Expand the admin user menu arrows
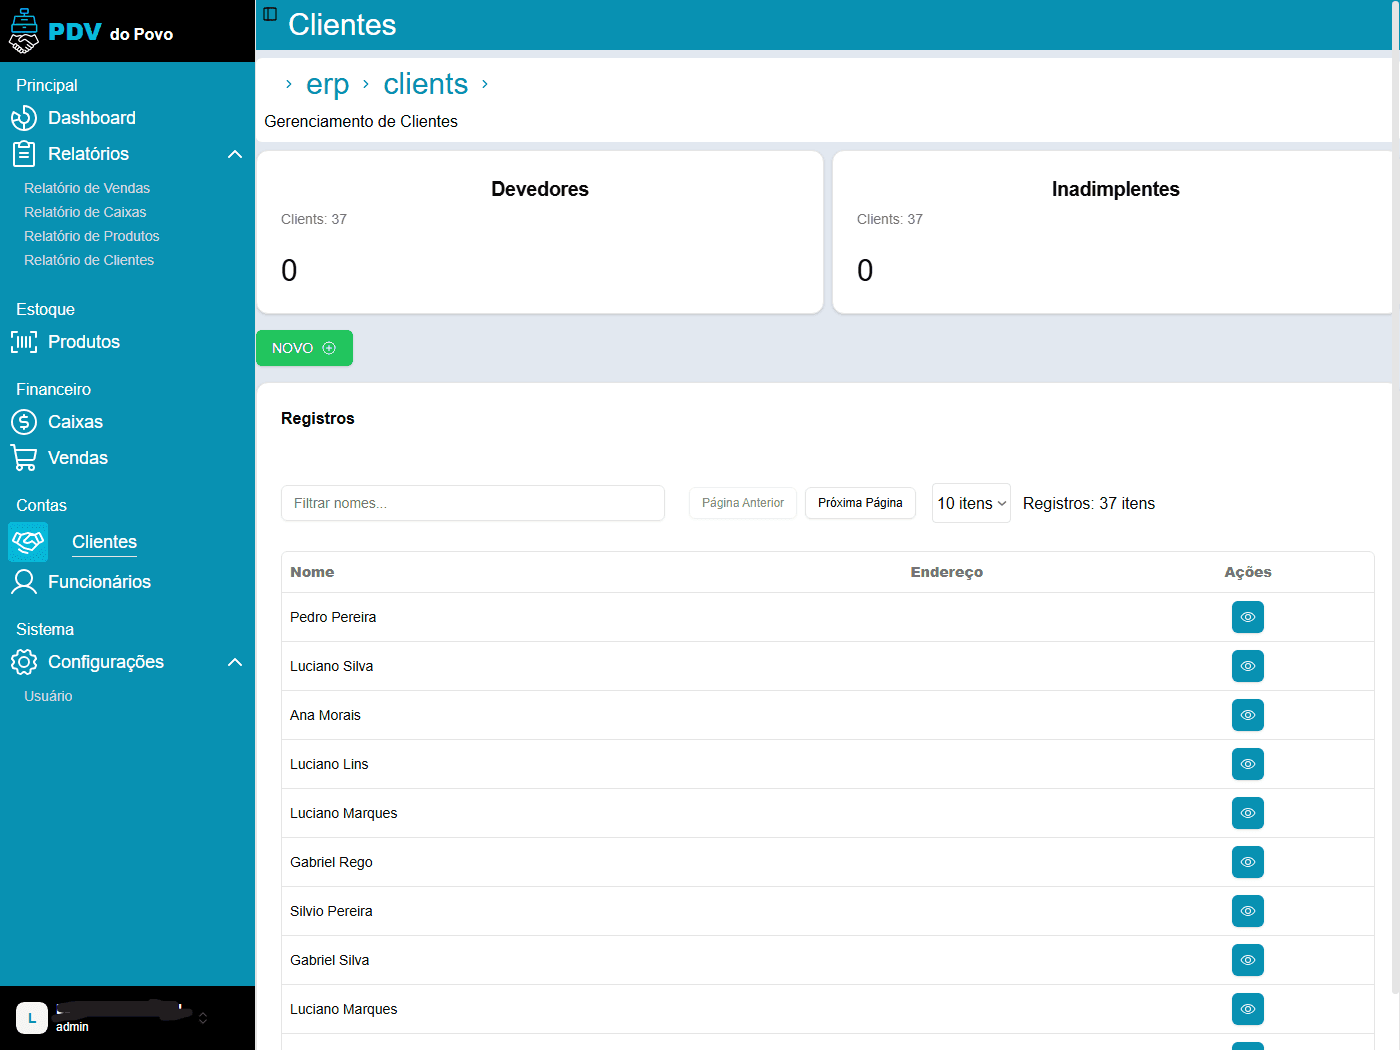The height and width of the screenshot is (1050, 1400). click(203, 1018)
